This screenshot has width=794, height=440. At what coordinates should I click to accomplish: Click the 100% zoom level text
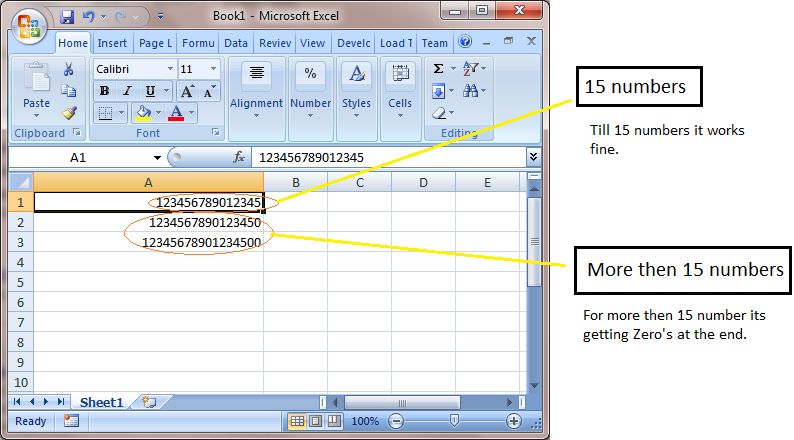pos(365,421)
